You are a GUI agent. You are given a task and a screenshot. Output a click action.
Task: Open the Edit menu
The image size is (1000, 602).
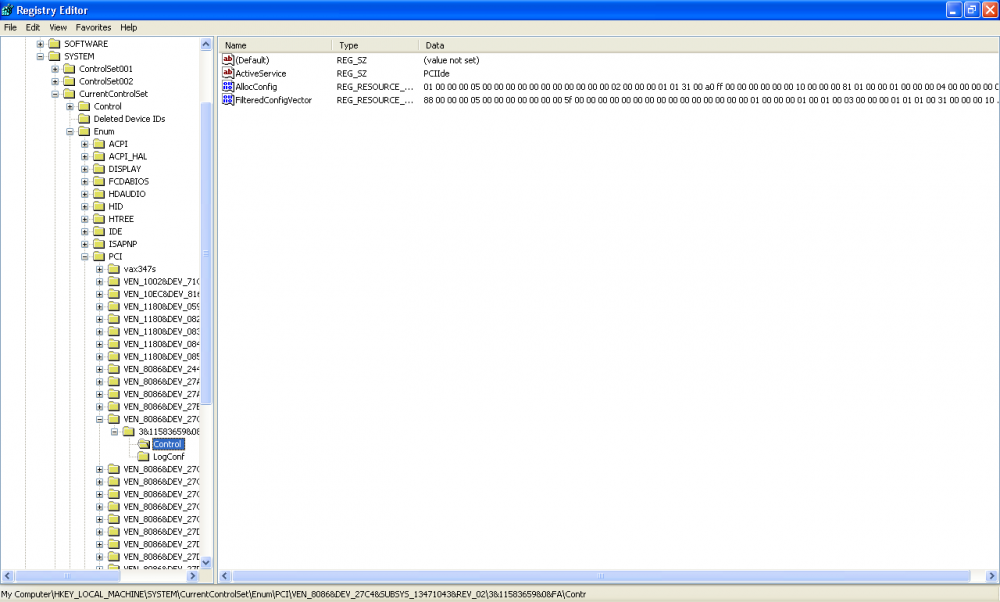[33, 27]
